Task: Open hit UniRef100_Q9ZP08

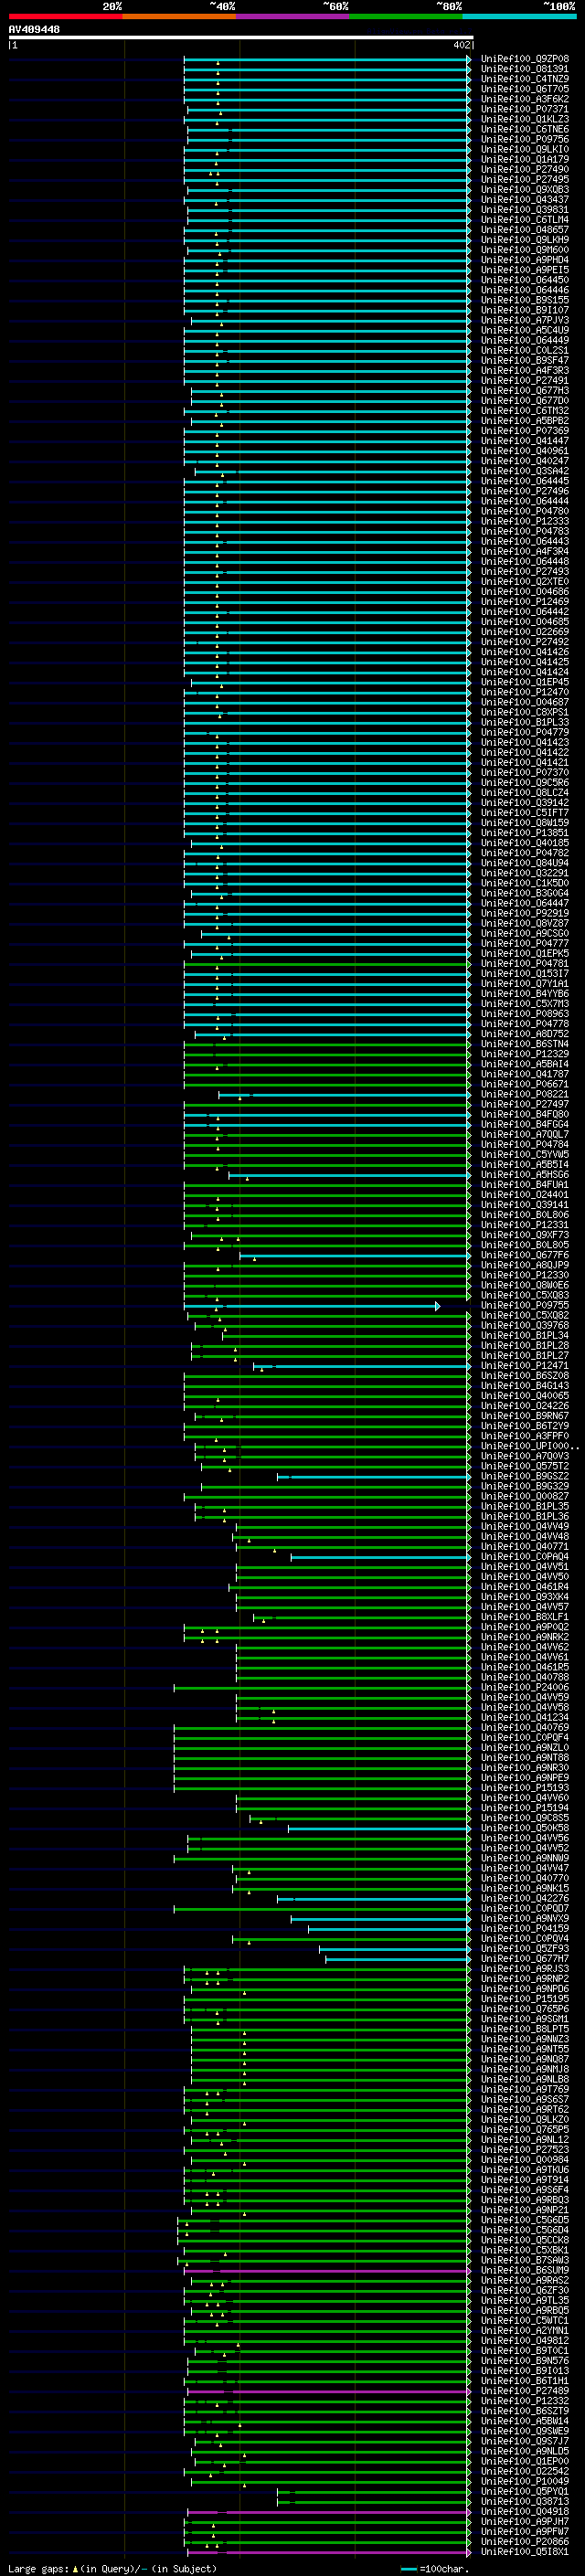Action: [525, 59]
